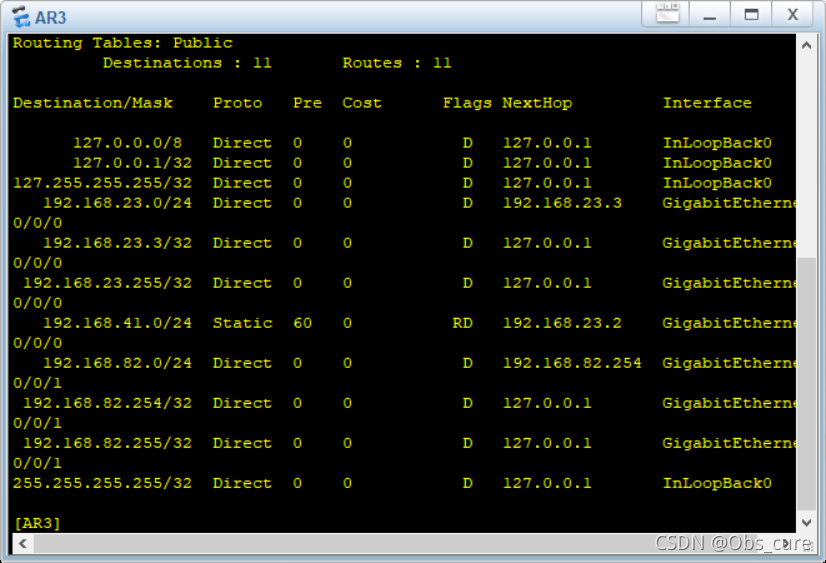This screenshot has height=563, width=826.
Task: Maximize the AR3 terminal window
Action: (751, 15)
